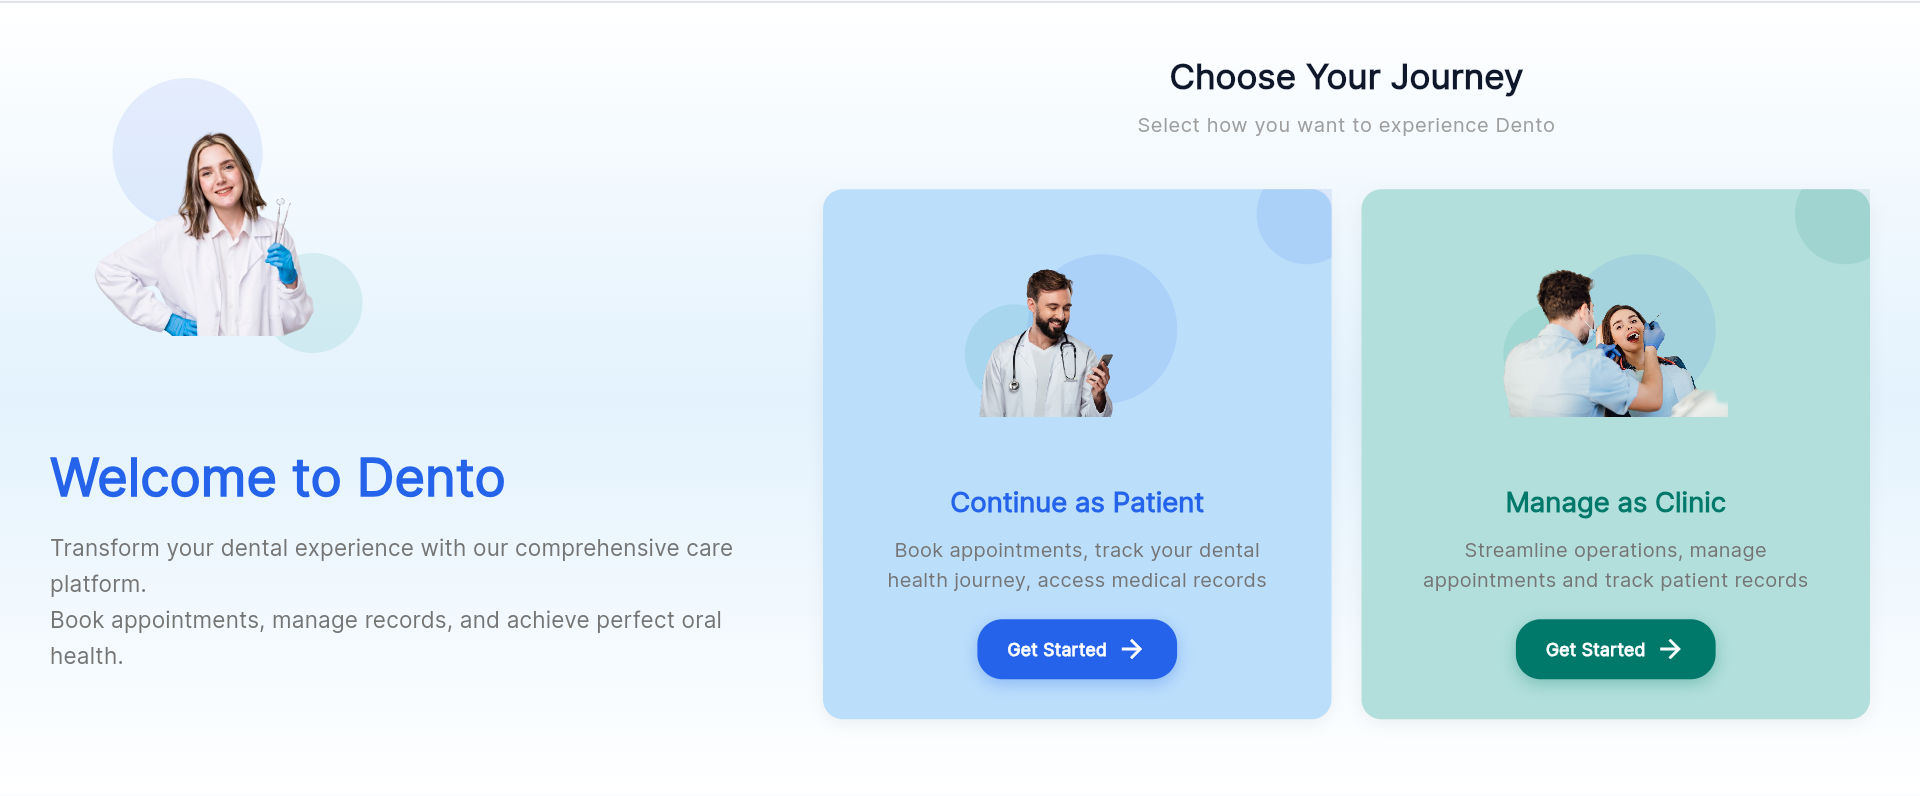Click the blue Get Started button text
Screen dimensions: 1920x796
1056,650
